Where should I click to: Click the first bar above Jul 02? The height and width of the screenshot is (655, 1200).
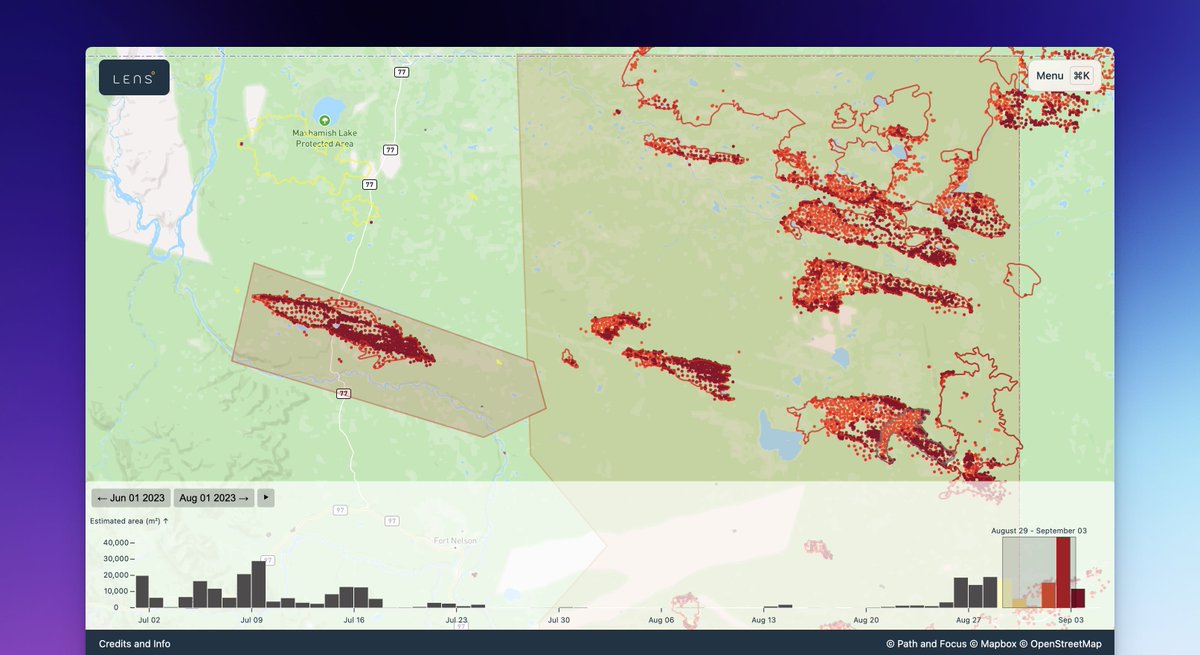(x=142, y=591)
